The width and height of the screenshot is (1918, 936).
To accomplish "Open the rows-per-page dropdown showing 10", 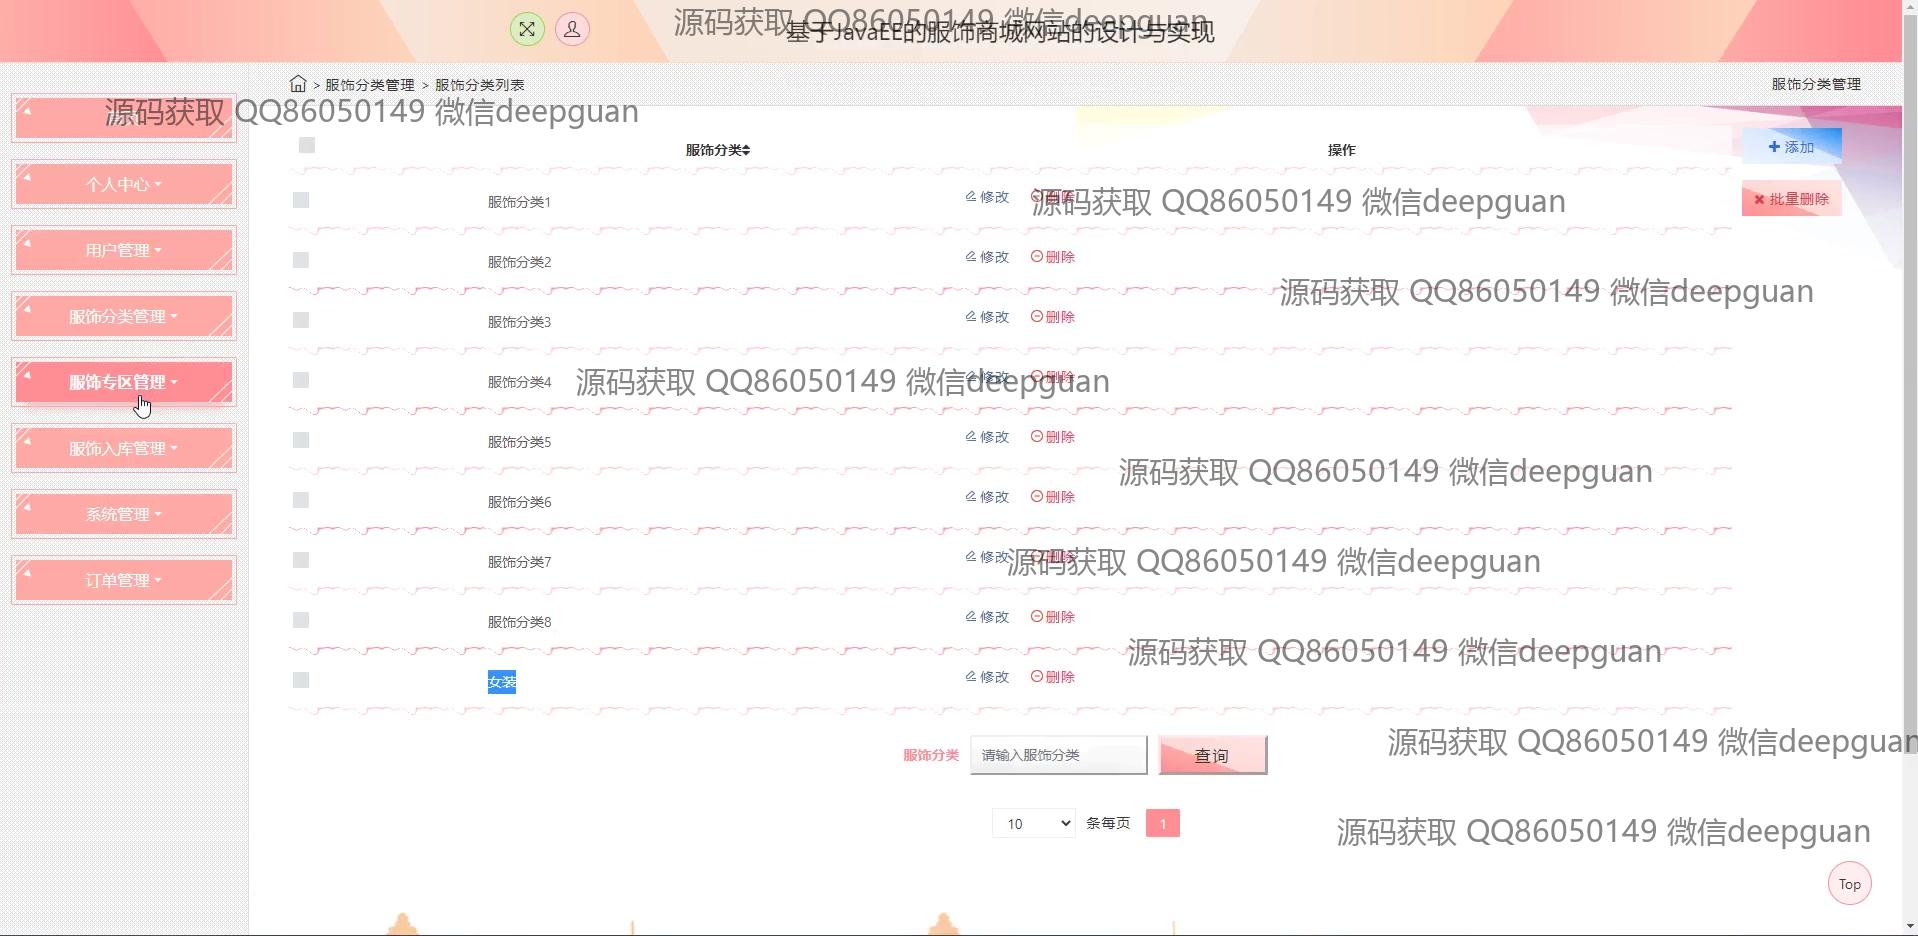I will pos(1033,824).
